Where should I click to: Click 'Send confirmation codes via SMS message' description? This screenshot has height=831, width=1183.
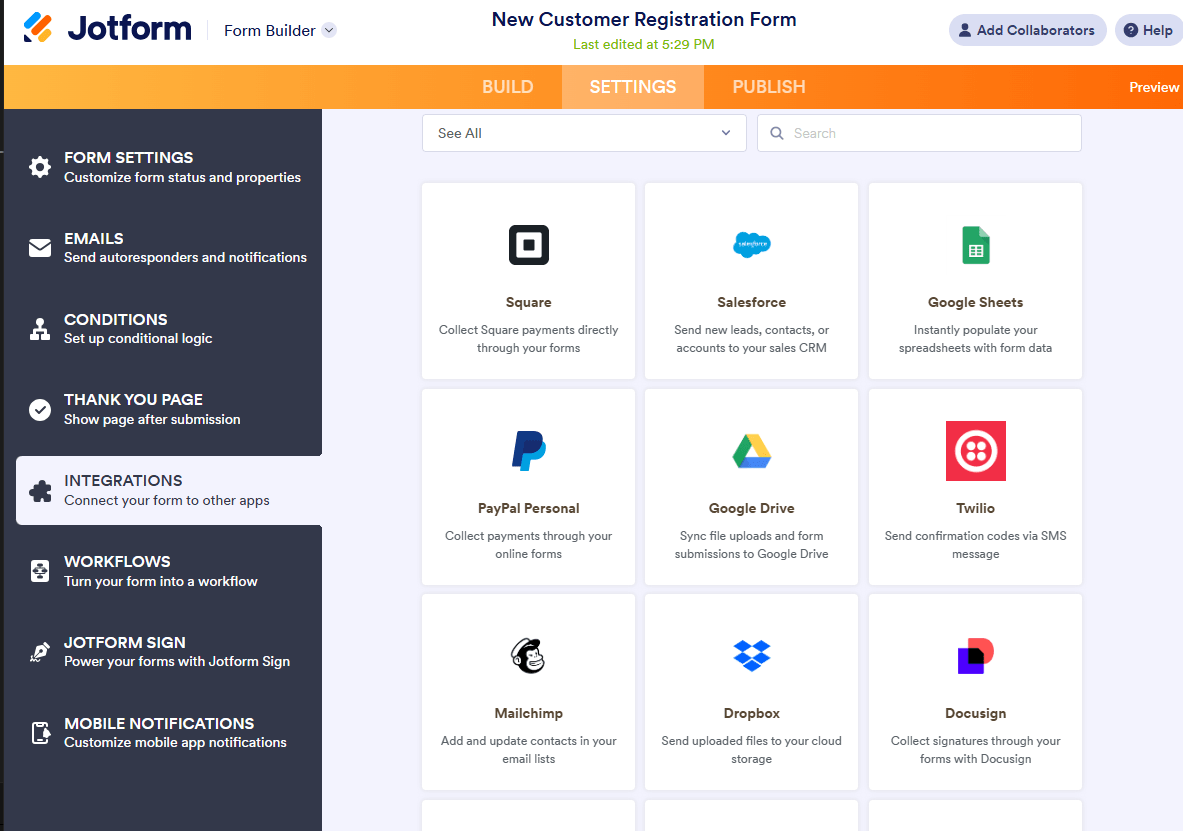click(976, 545)
